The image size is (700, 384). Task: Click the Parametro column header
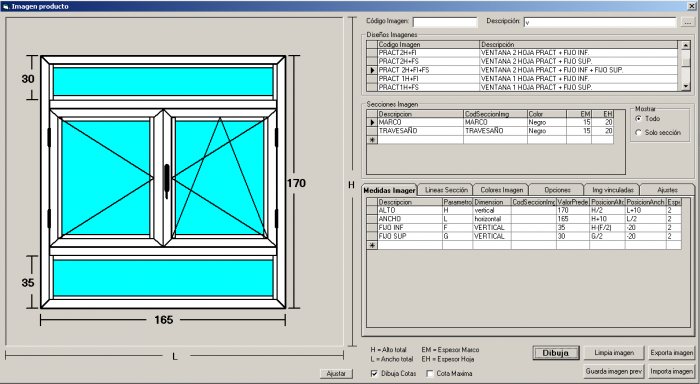458,202
